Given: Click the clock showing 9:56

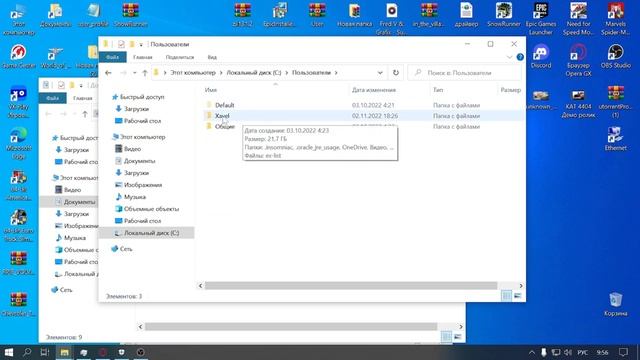Looking at the screenshot, I should [602, 352].
